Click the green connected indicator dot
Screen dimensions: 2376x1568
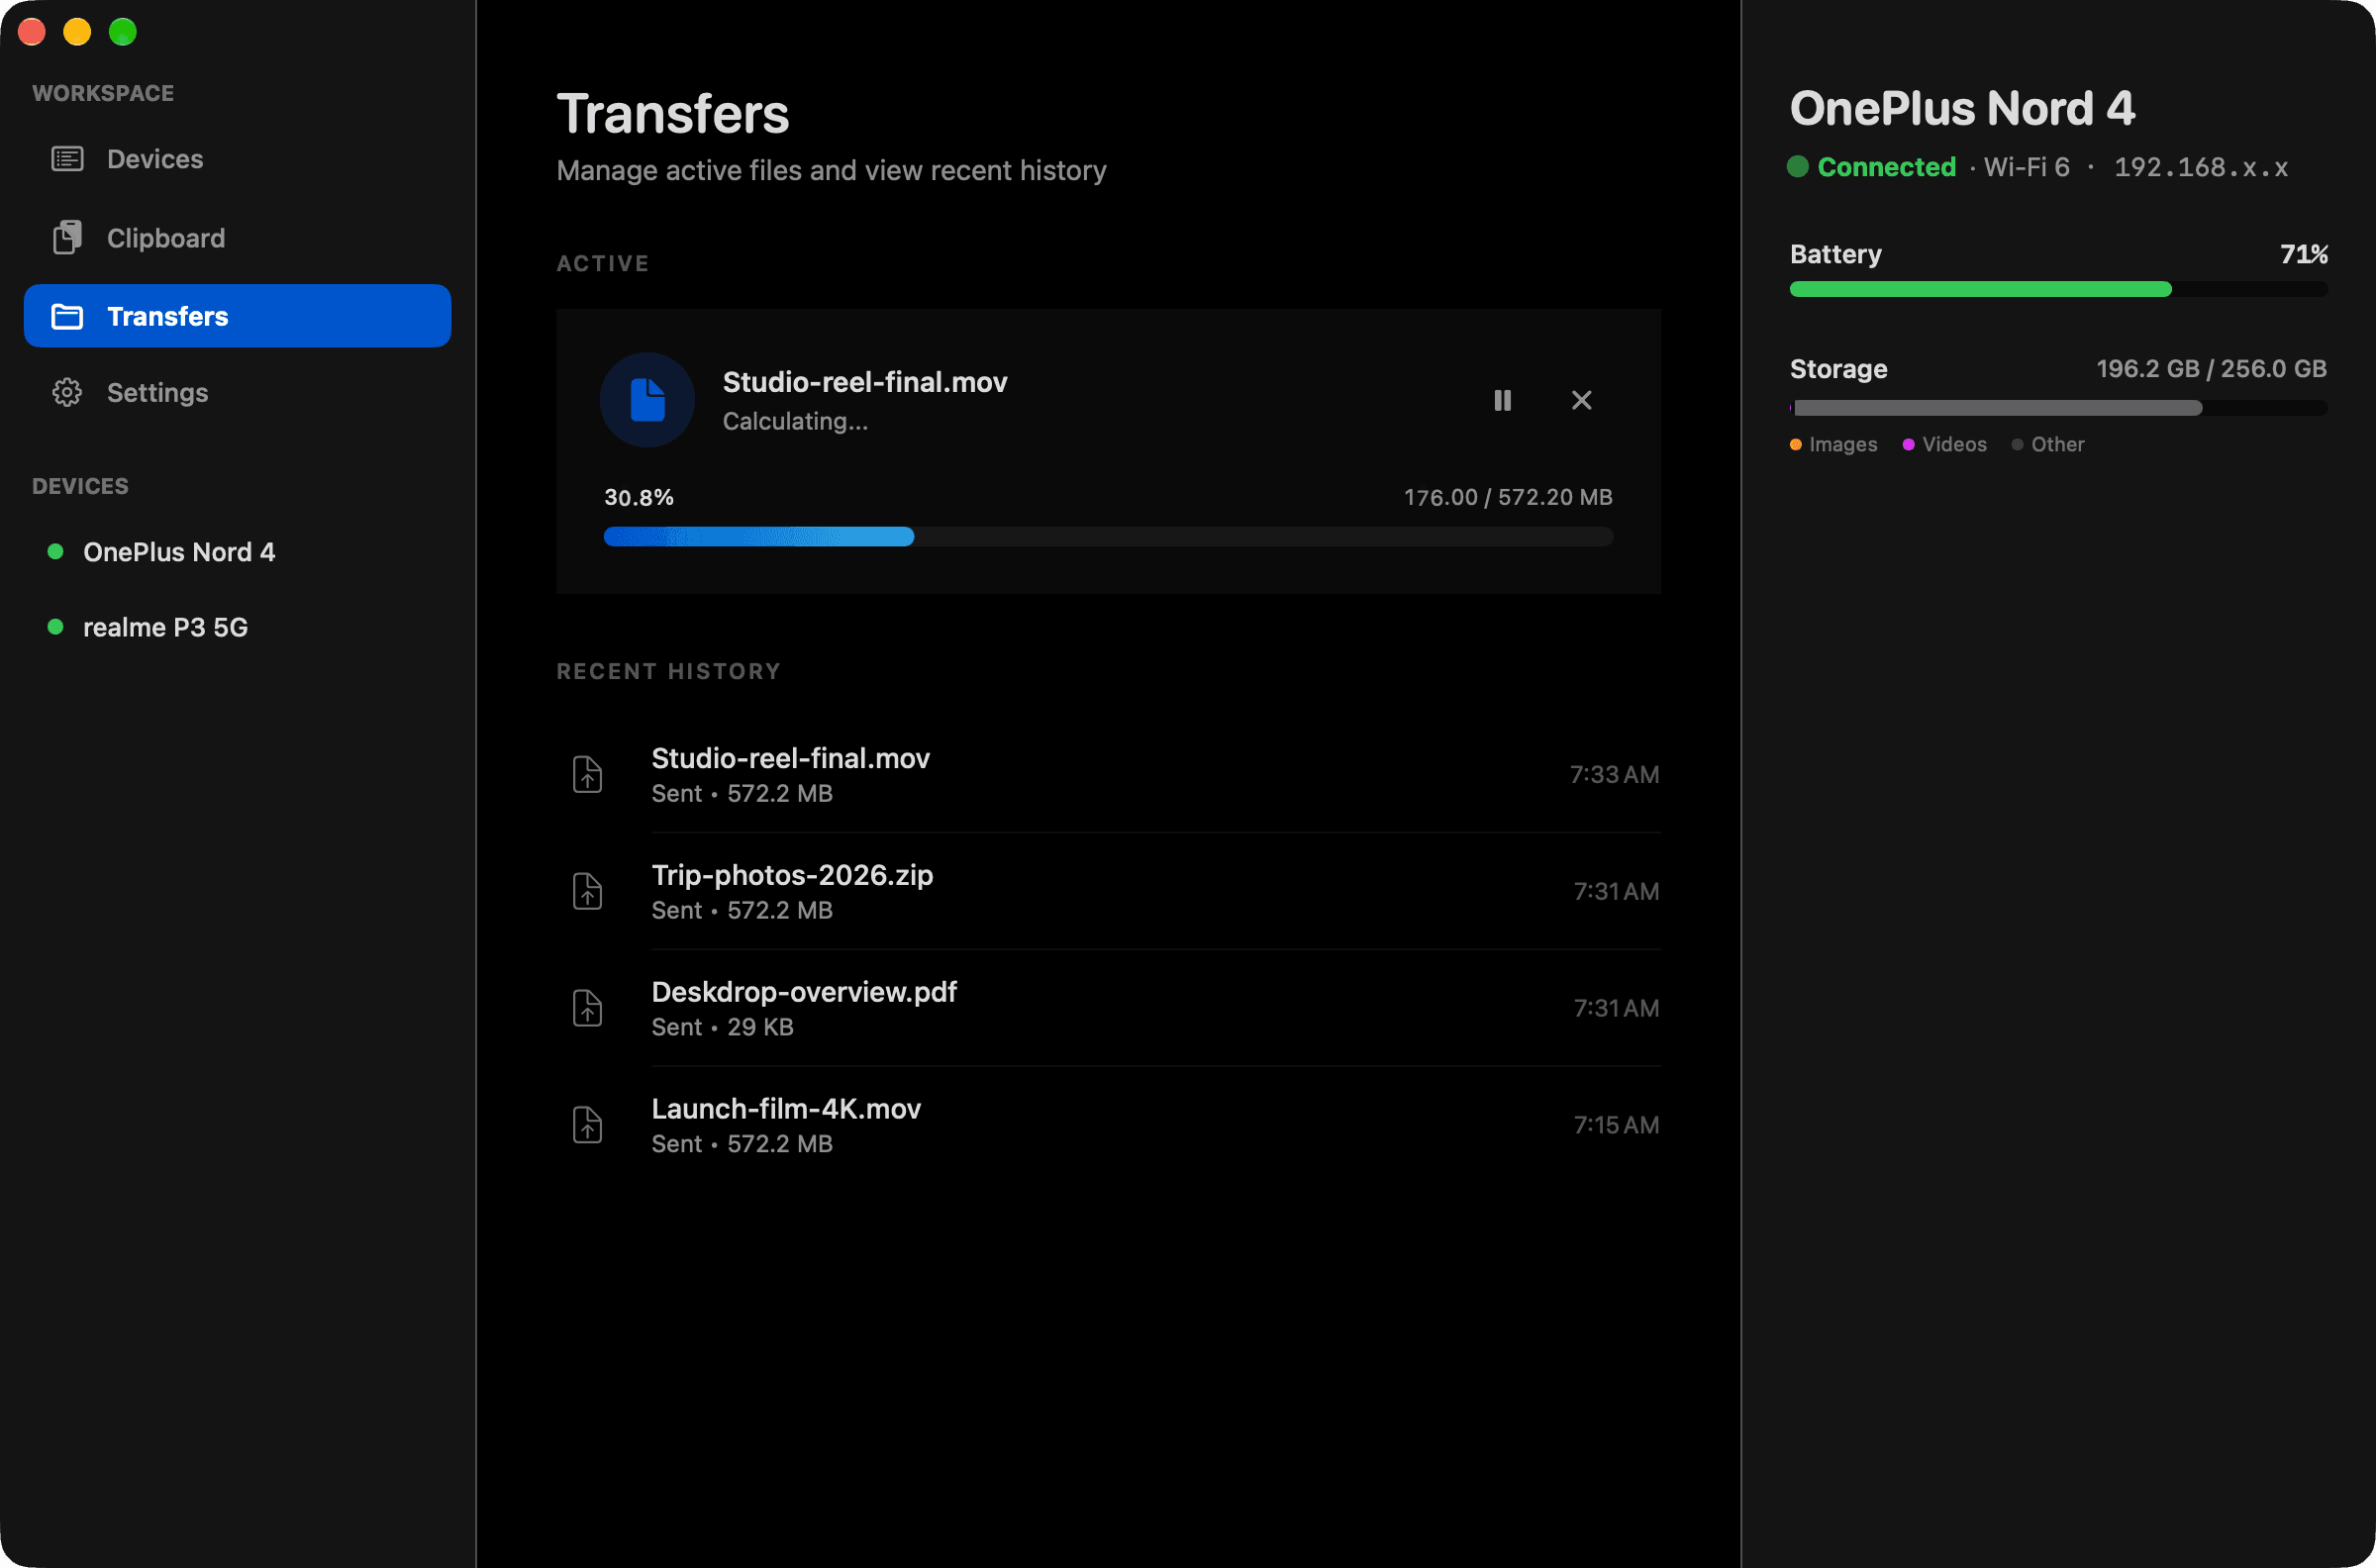point(1798,167)
